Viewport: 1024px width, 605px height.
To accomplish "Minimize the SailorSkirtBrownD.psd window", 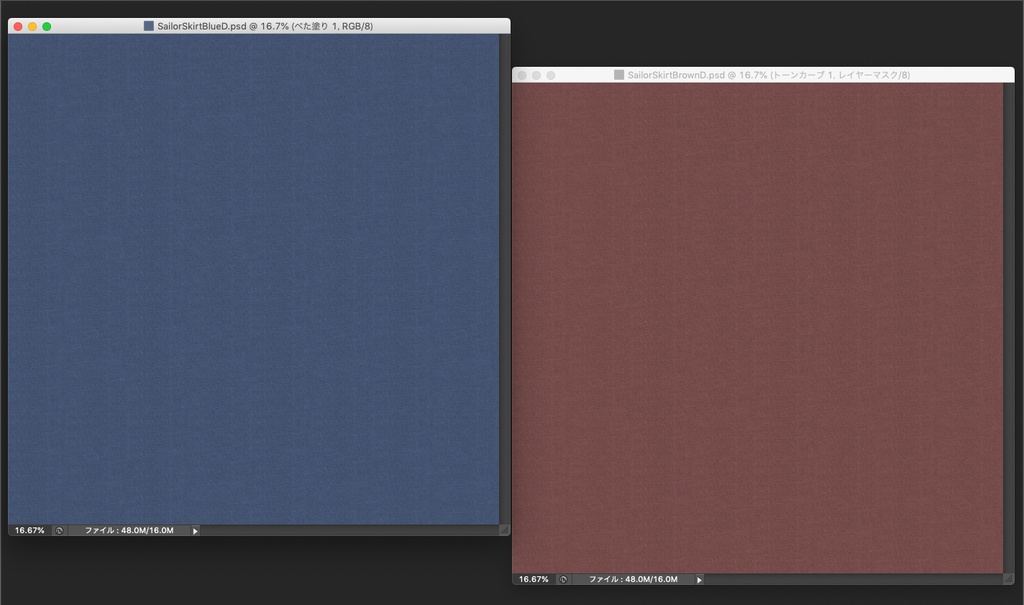I will (x=536, y=76).
